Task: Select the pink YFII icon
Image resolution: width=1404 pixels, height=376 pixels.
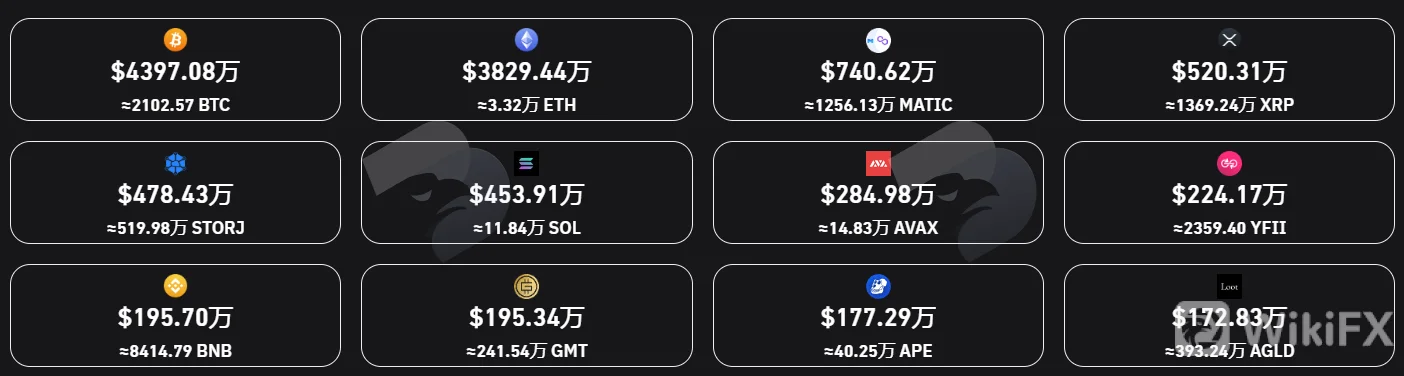Action: [x=1229, y=163]
